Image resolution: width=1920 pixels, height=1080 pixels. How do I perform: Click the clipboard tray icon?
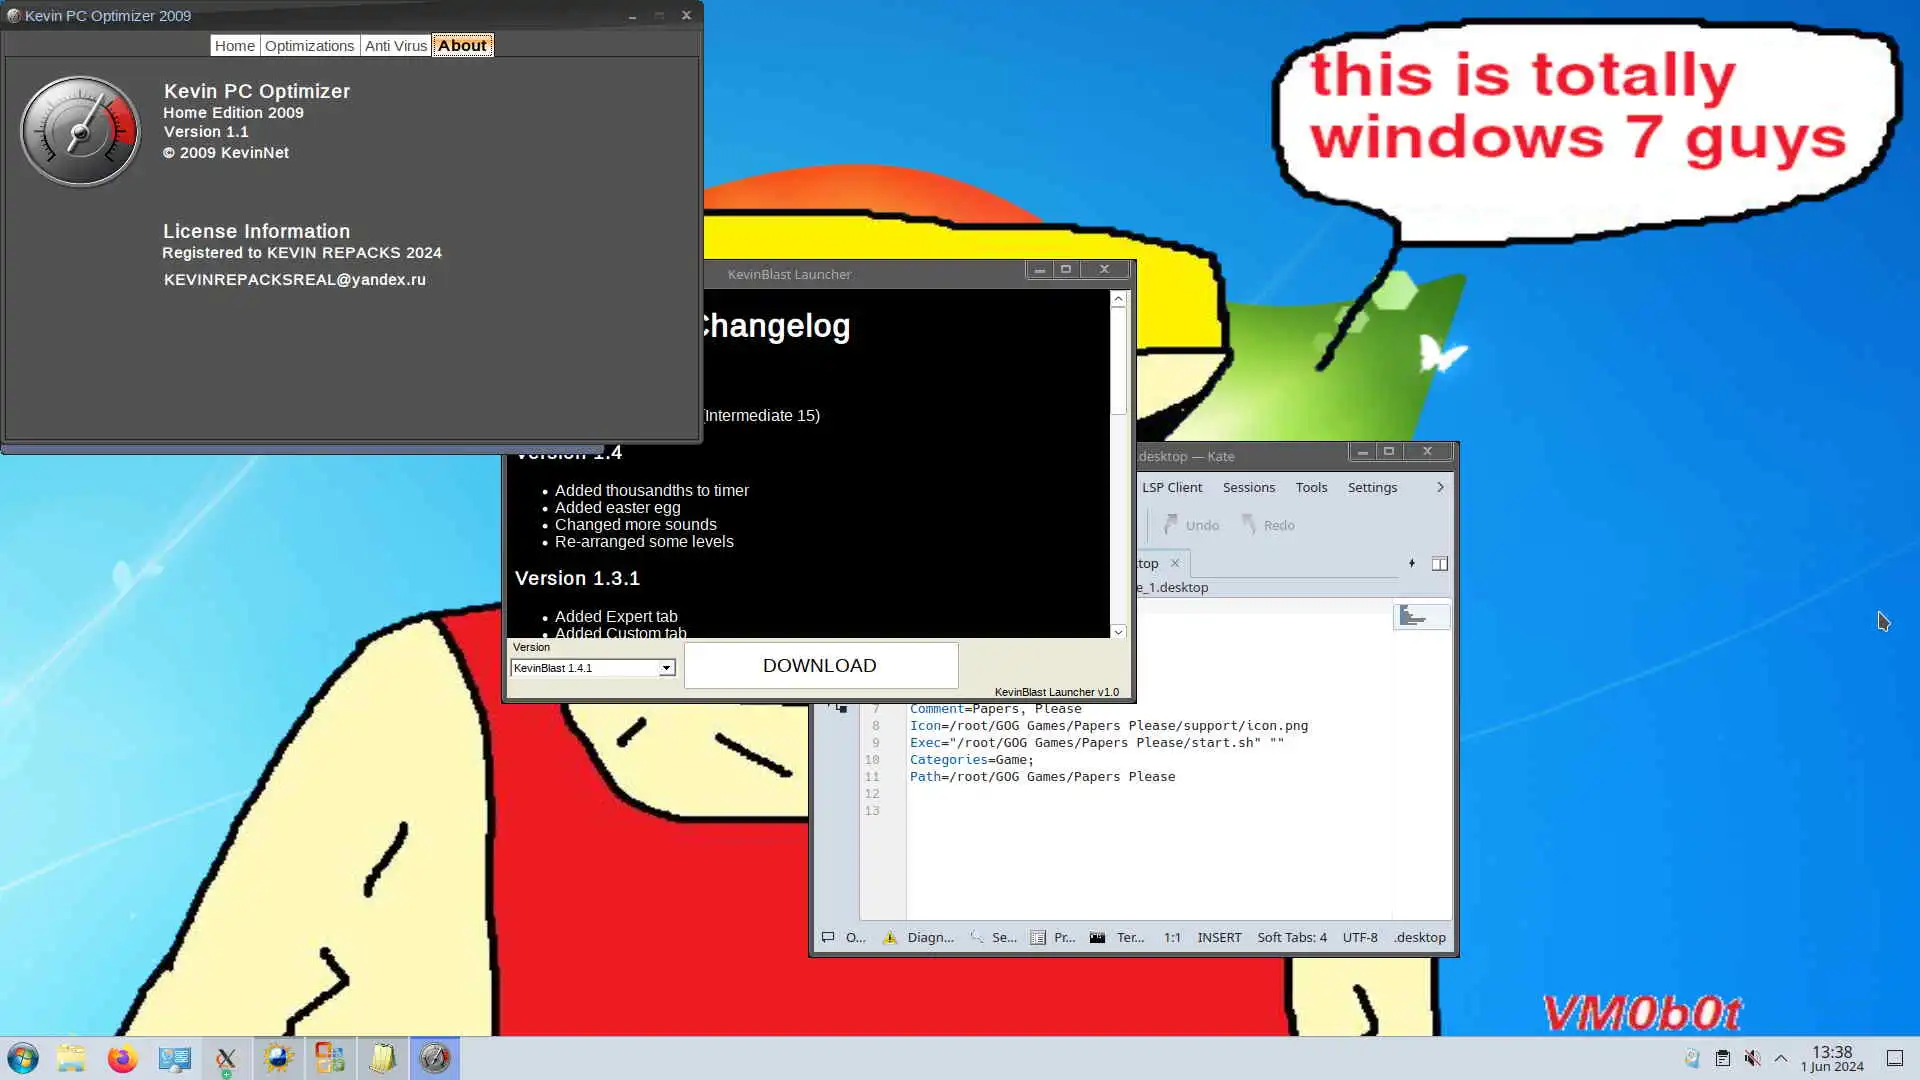pos(1722,1058)
